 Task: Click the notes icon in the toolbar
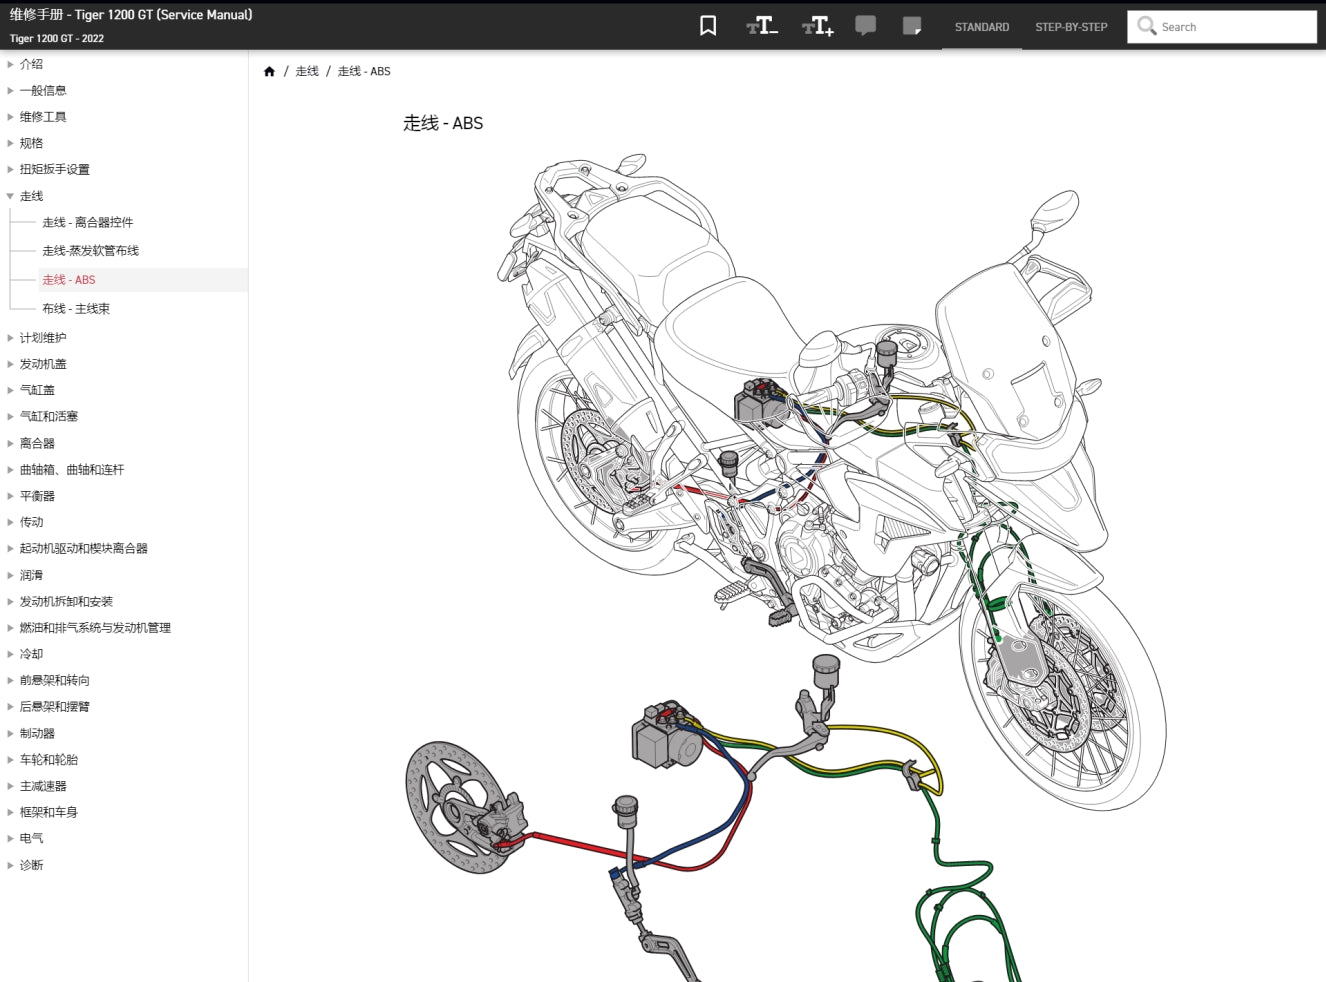[911, 26]
